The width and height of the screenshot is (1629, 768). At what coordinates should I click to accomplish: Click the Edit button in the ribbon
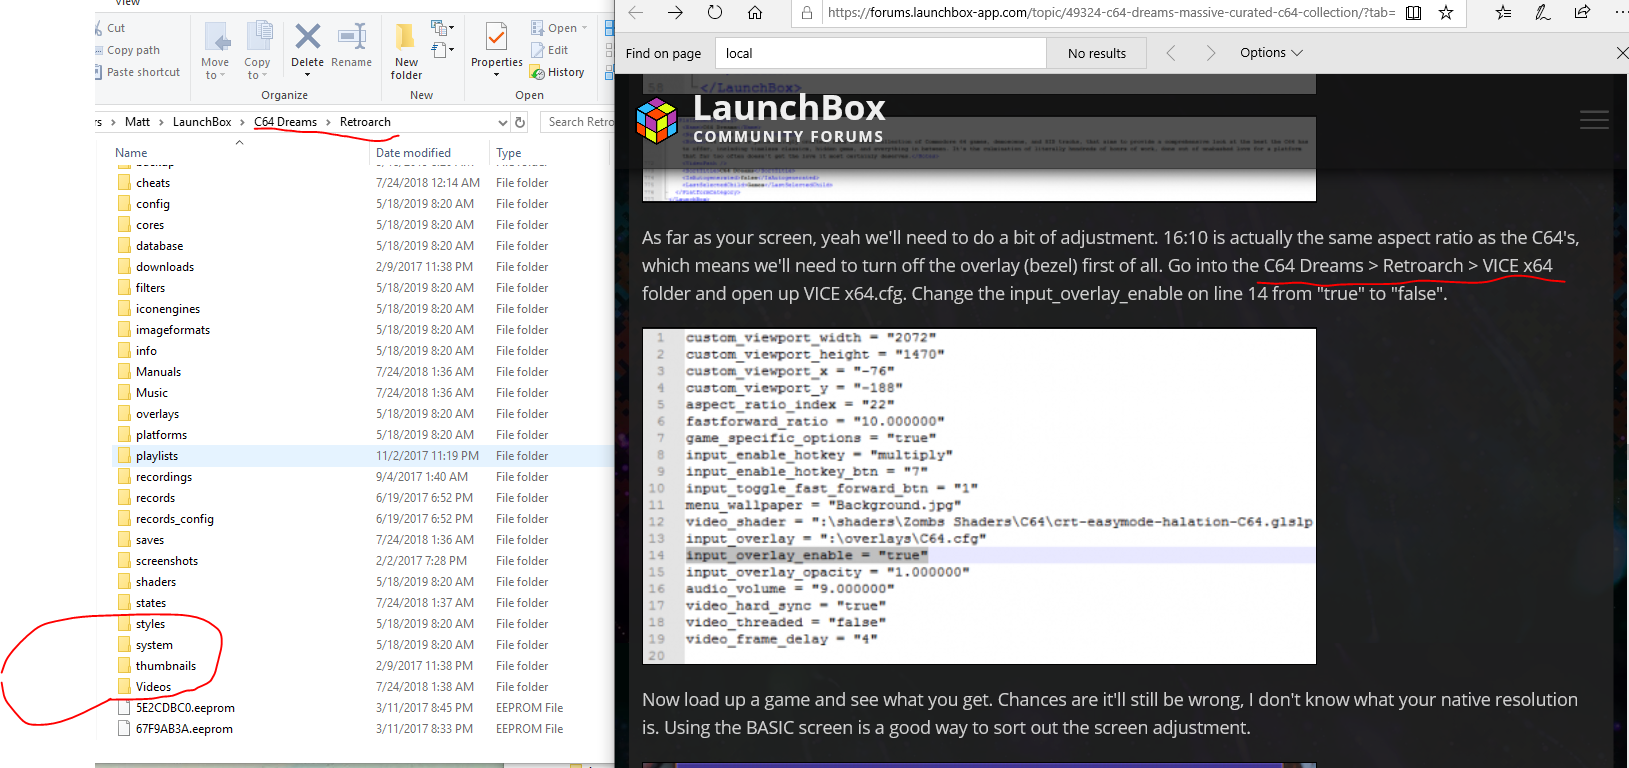coord(550,50)
